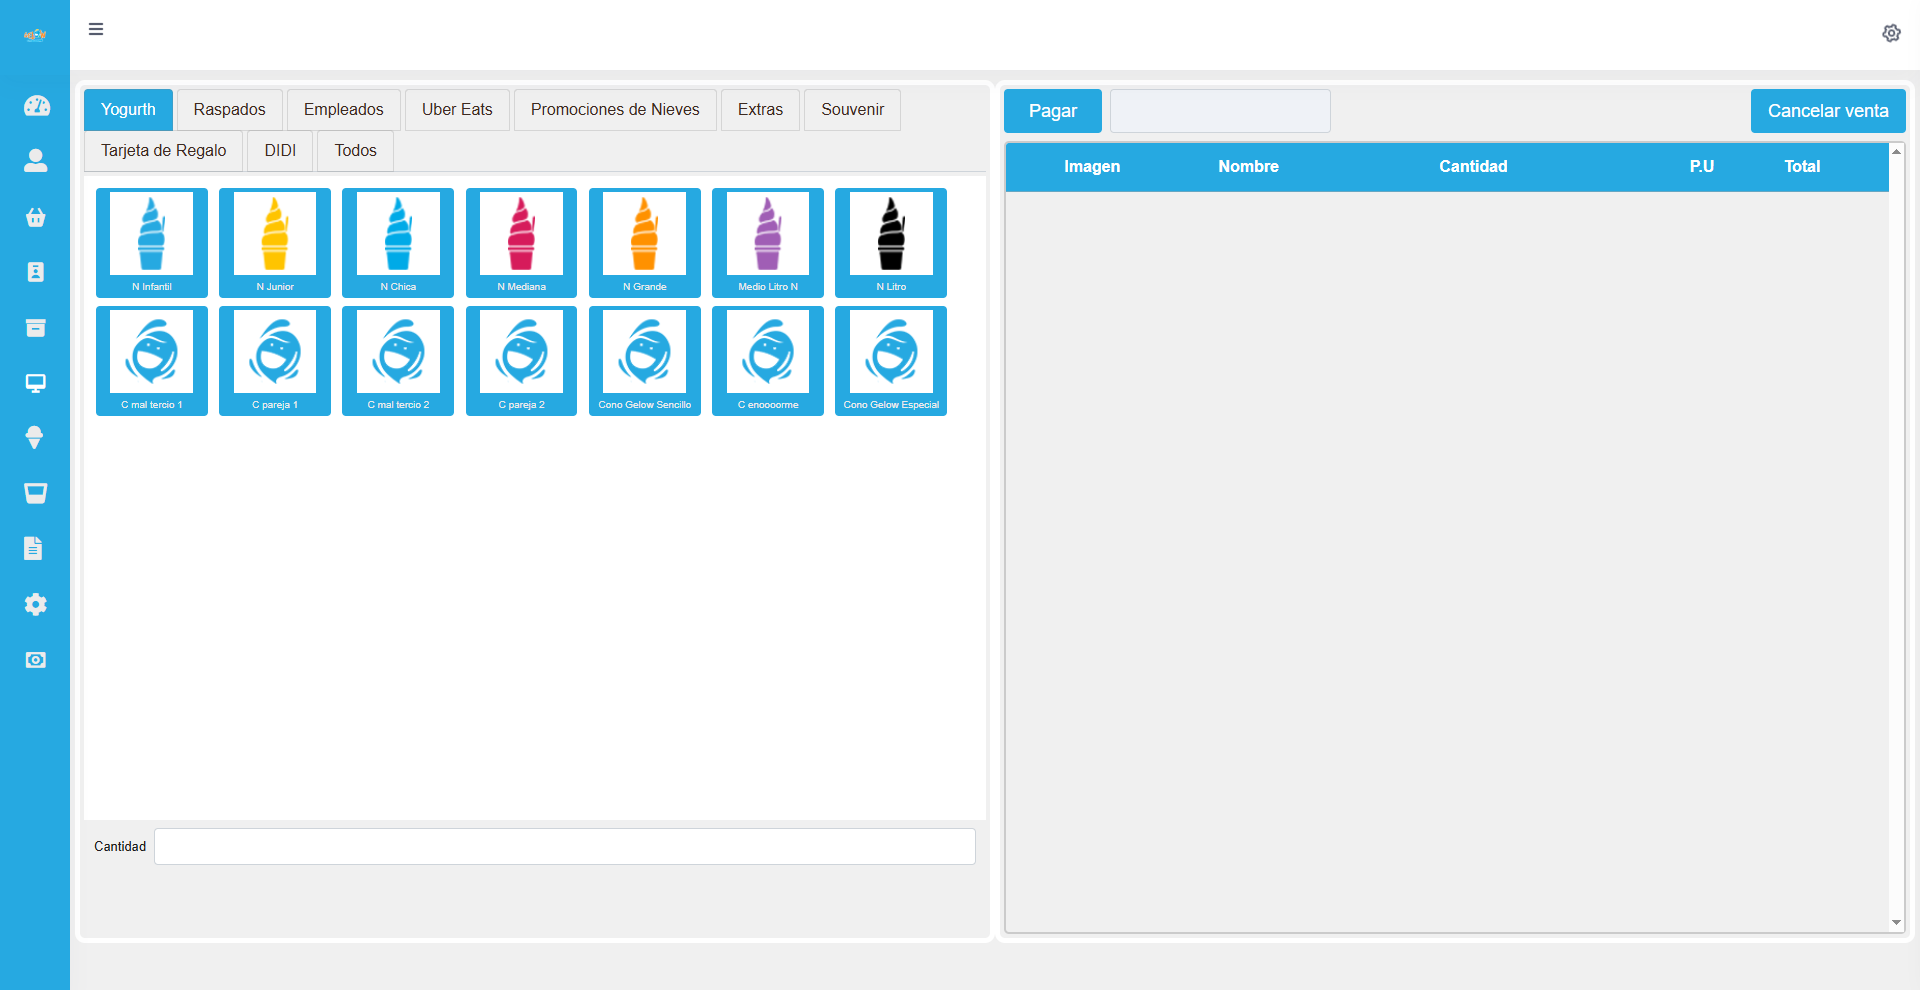The width and height of the screenshot is (1920, 990).
Task: Switch to the Raspados tab
Action: pos(229,110)
